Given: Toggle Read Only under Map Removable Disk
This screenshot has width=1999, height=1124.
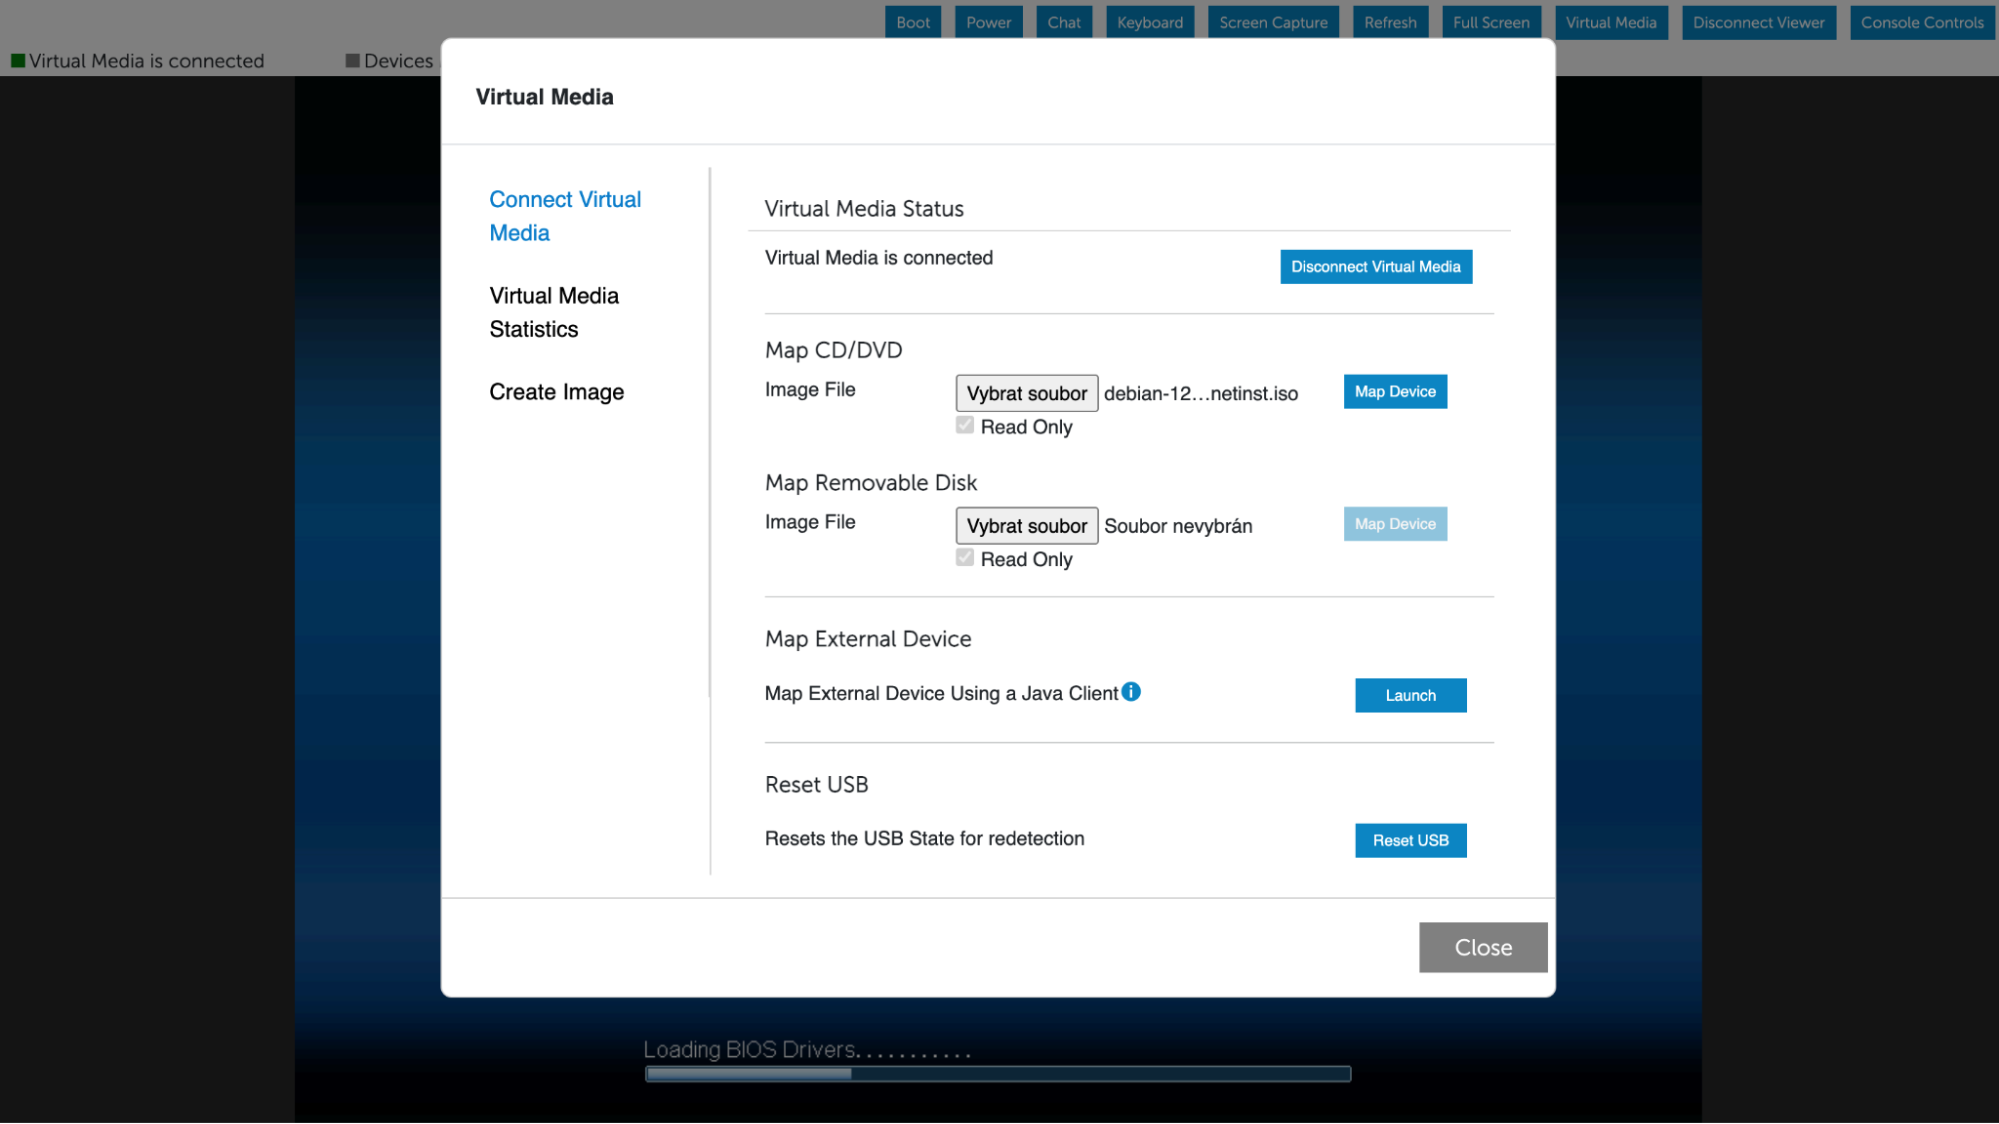Looking at the screenshot, I should [965, 558].
